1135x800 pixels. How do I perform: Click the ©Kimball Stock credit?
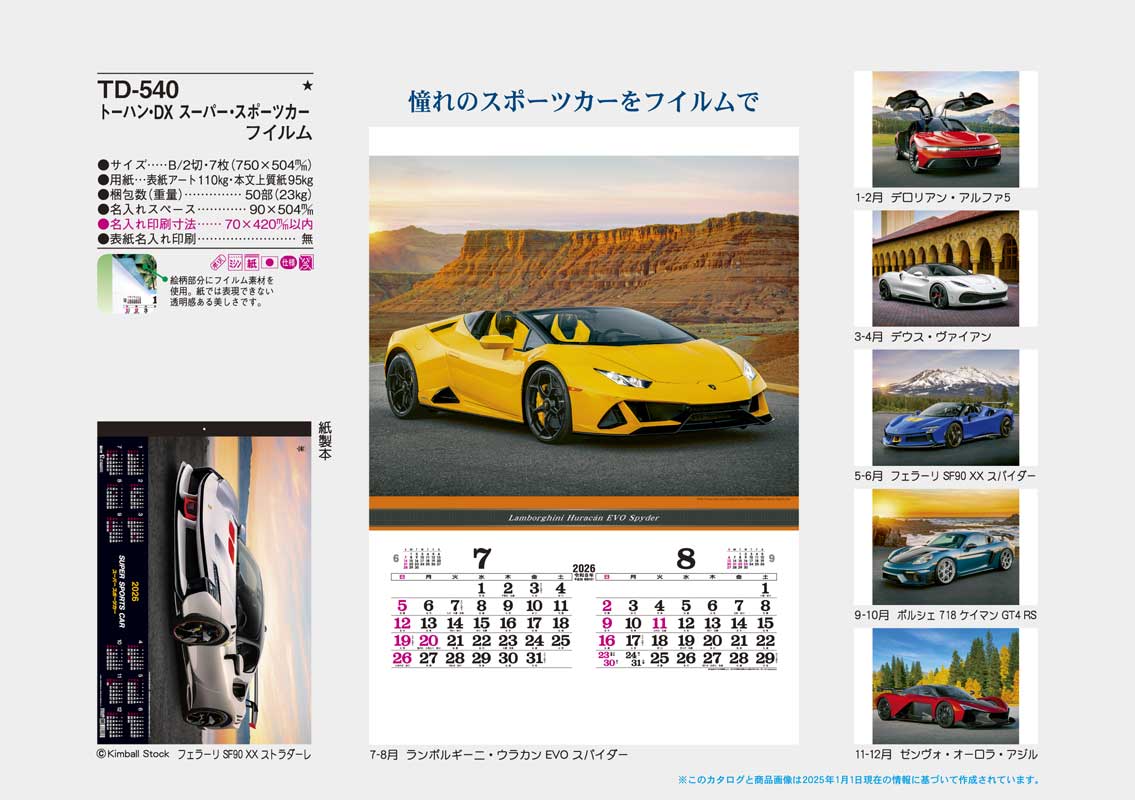(133, 754)
